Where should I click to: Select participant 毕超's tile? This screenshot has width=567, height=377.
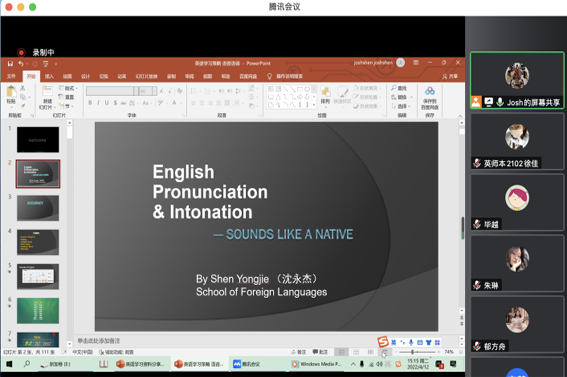click(x=517, y=202)
